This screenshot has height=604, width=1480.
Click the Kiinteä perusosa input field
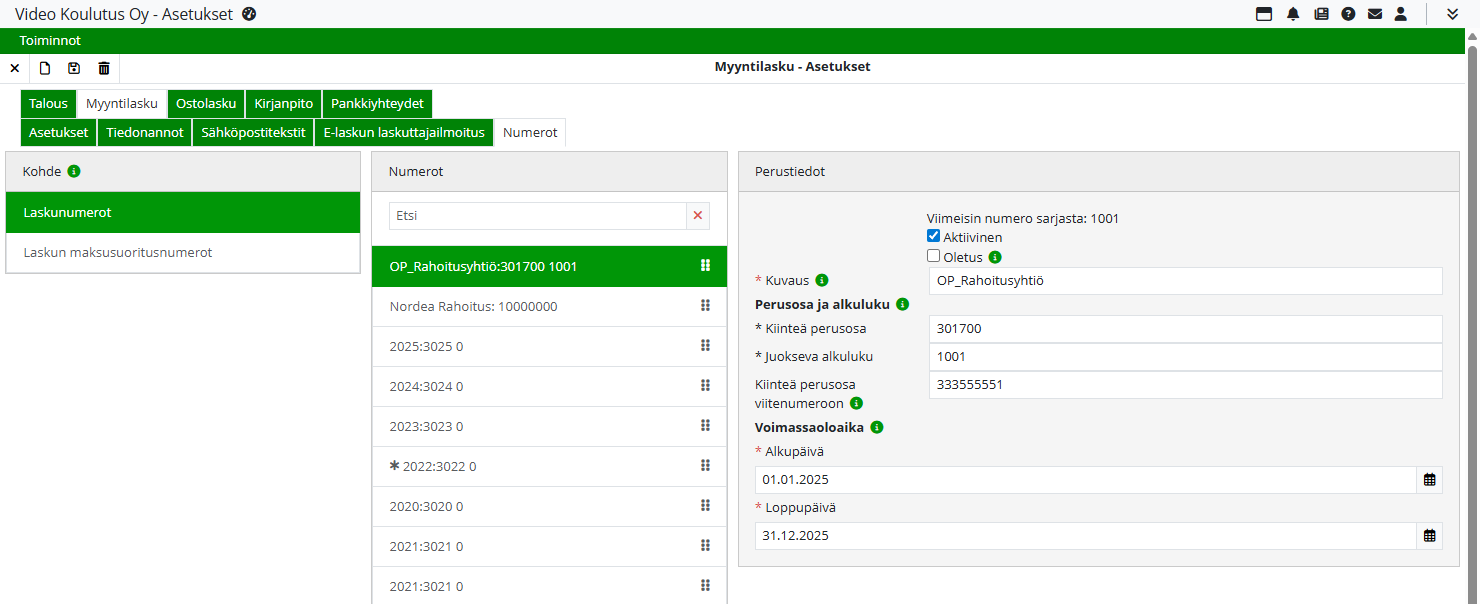1185,329
